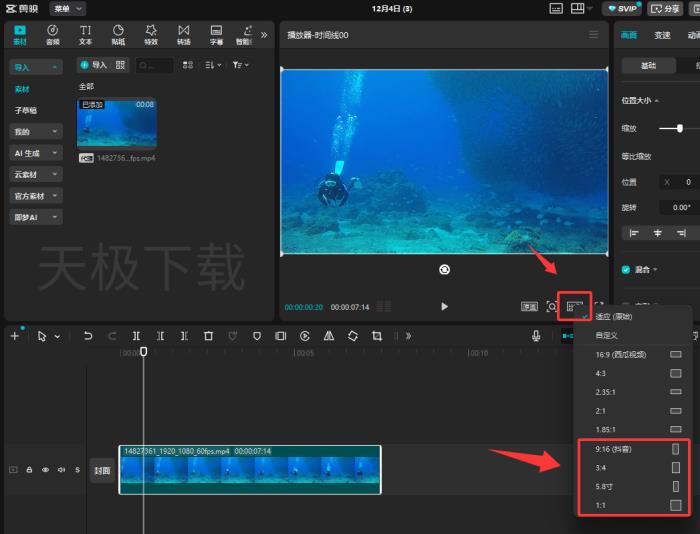Open the 贴纸 (Stickers) panel icon
The width and height of the screenshot is (700, 534).
click(x=118, y=34)
